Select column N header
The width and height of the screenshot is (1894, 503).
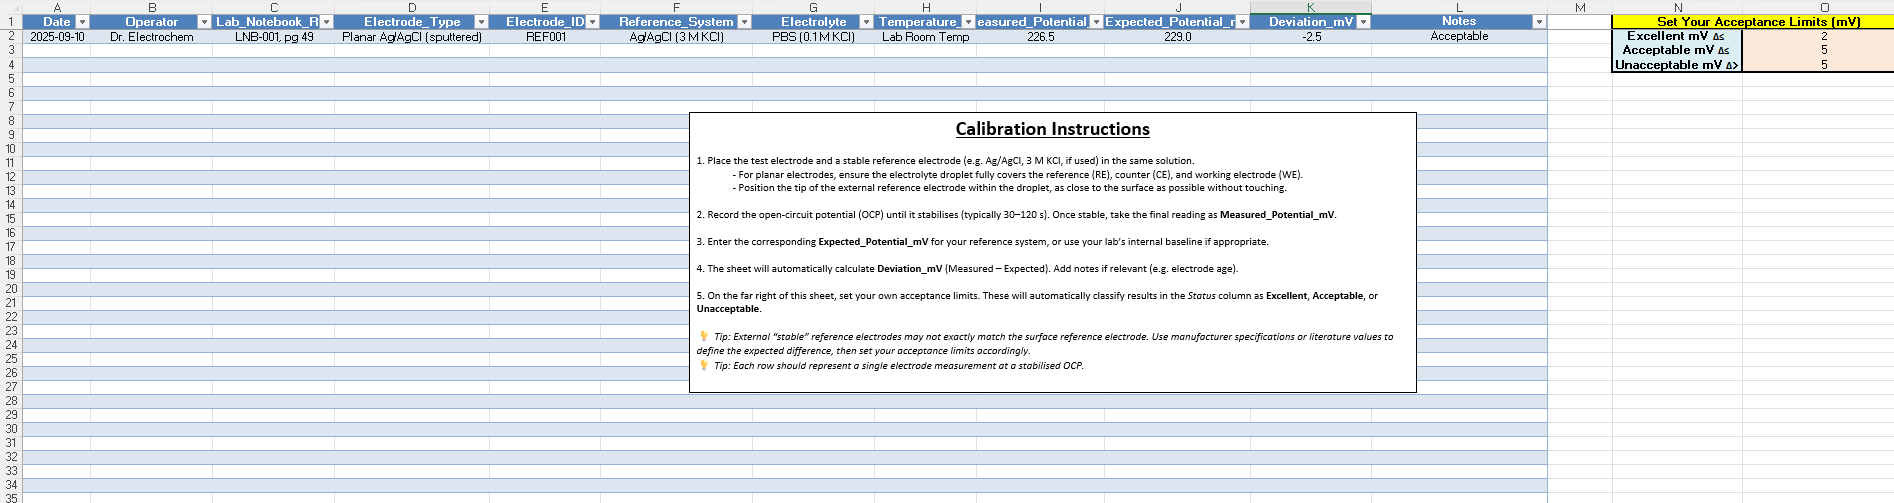click(1677, 7)
